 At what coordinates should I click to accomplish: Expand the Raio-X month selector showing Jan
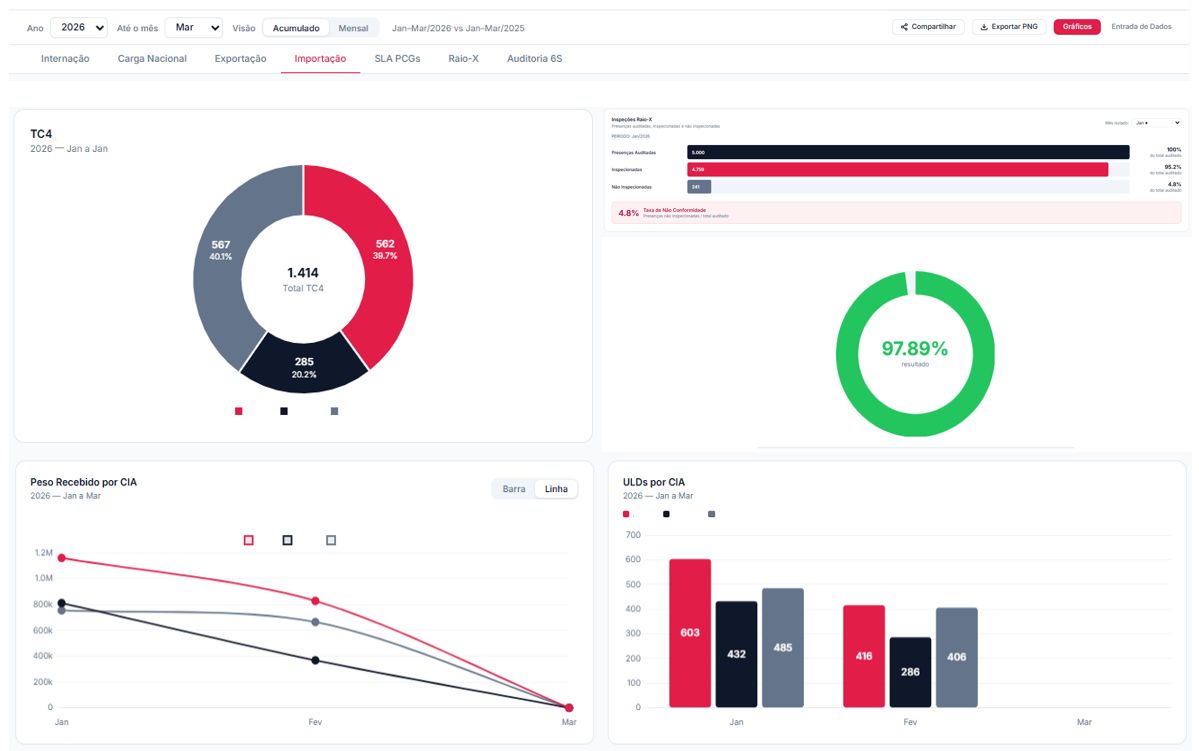coord(1157,122)
